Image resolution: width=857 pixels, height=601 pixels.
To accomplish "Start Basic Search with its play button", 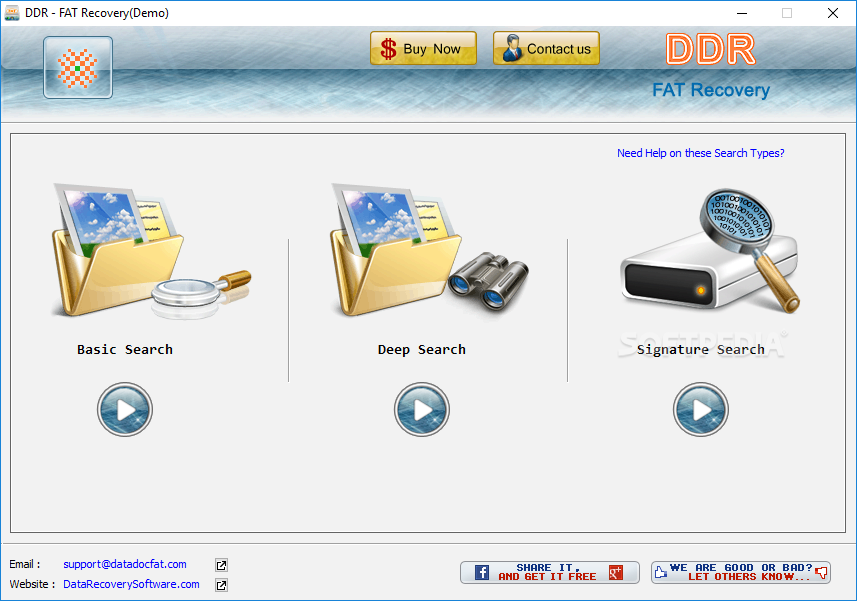I will (x=125, y=409).
